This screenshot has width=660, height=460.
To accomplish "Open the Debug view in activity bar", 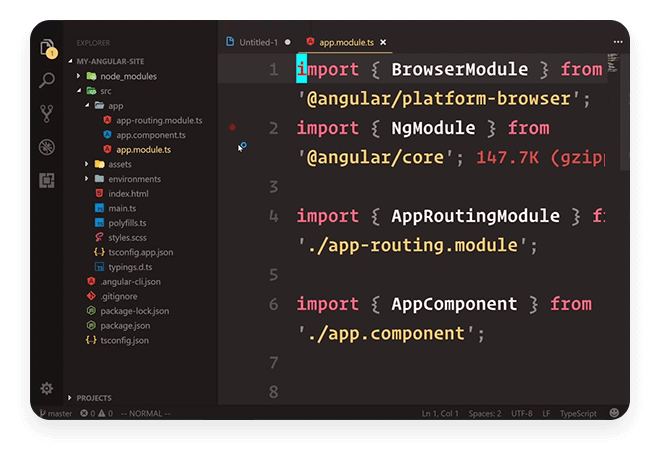I will click(47, 147).
